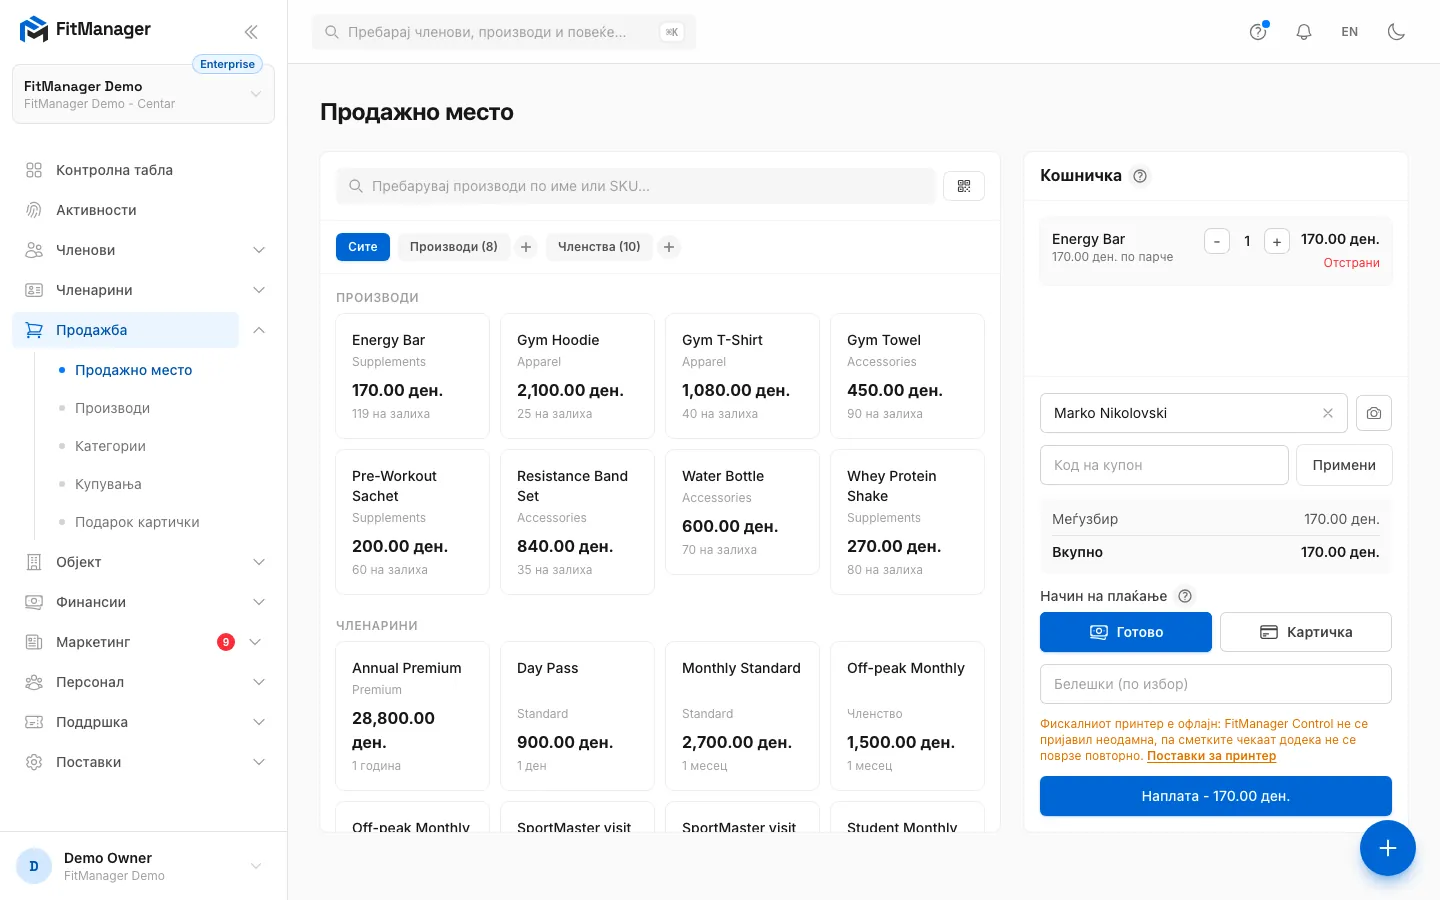The image size is (1440, 900).
Task: Focus the product search field
Action: [636, 186]
